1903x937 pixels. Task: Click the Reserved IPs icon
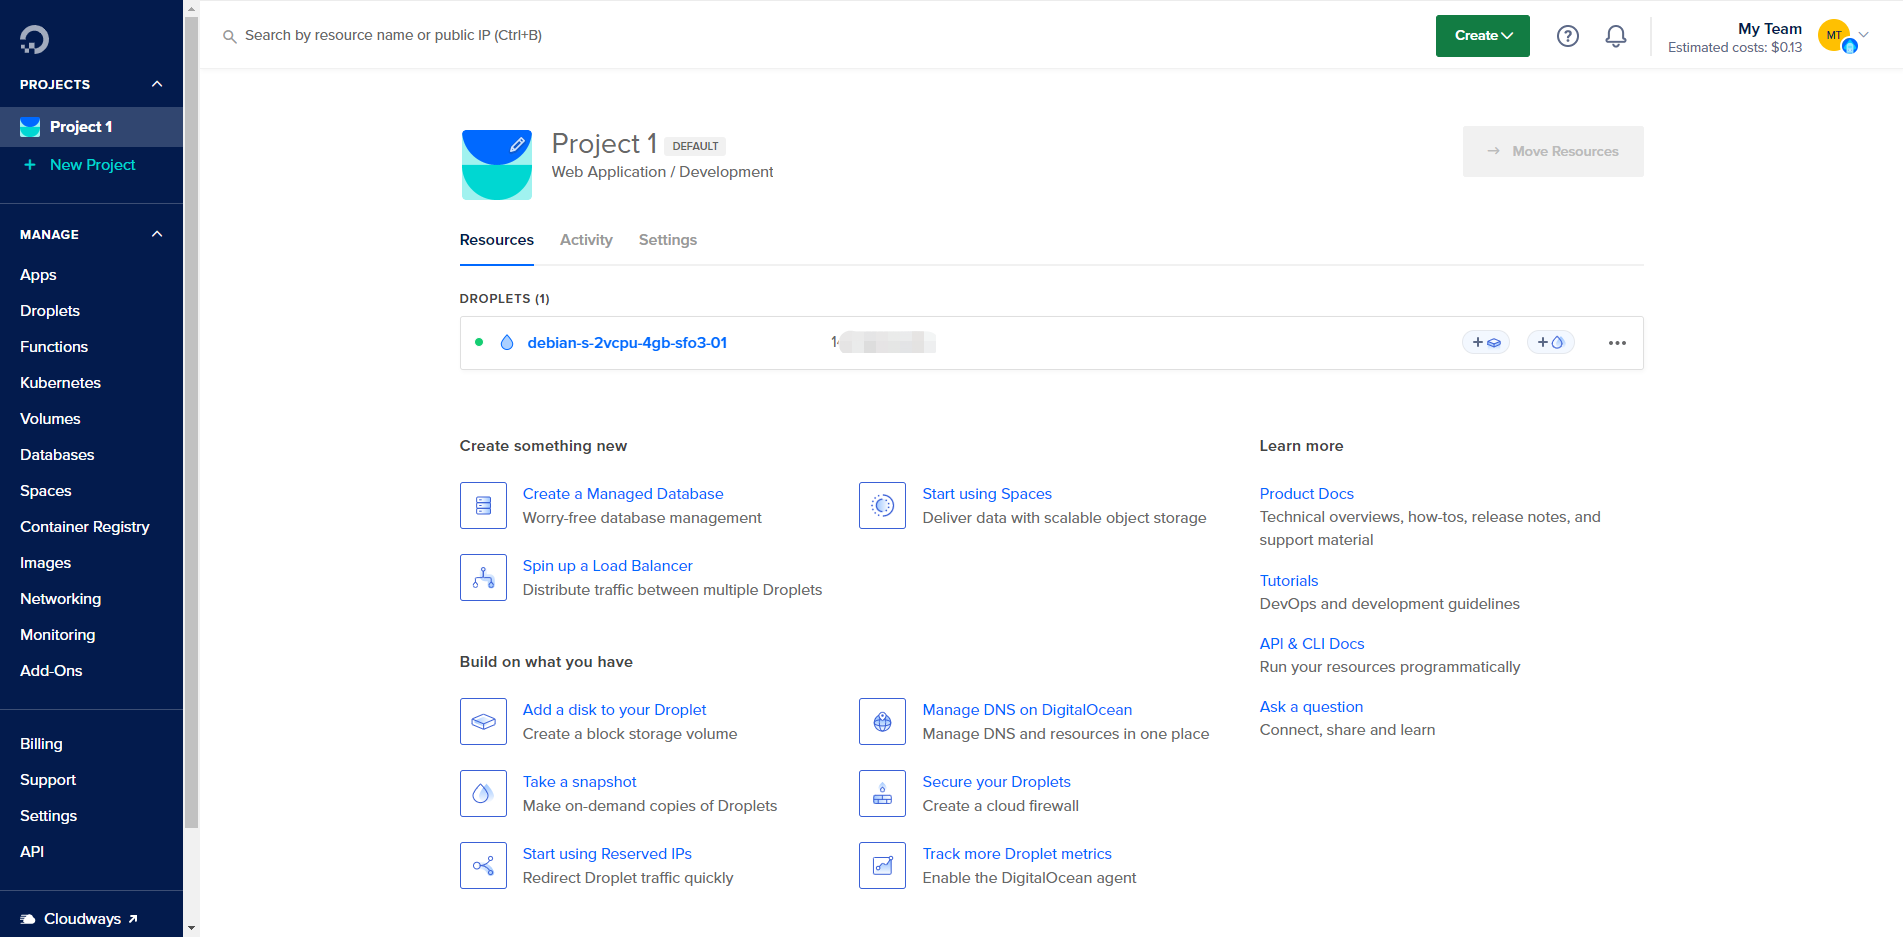click(x=483, y=866)
